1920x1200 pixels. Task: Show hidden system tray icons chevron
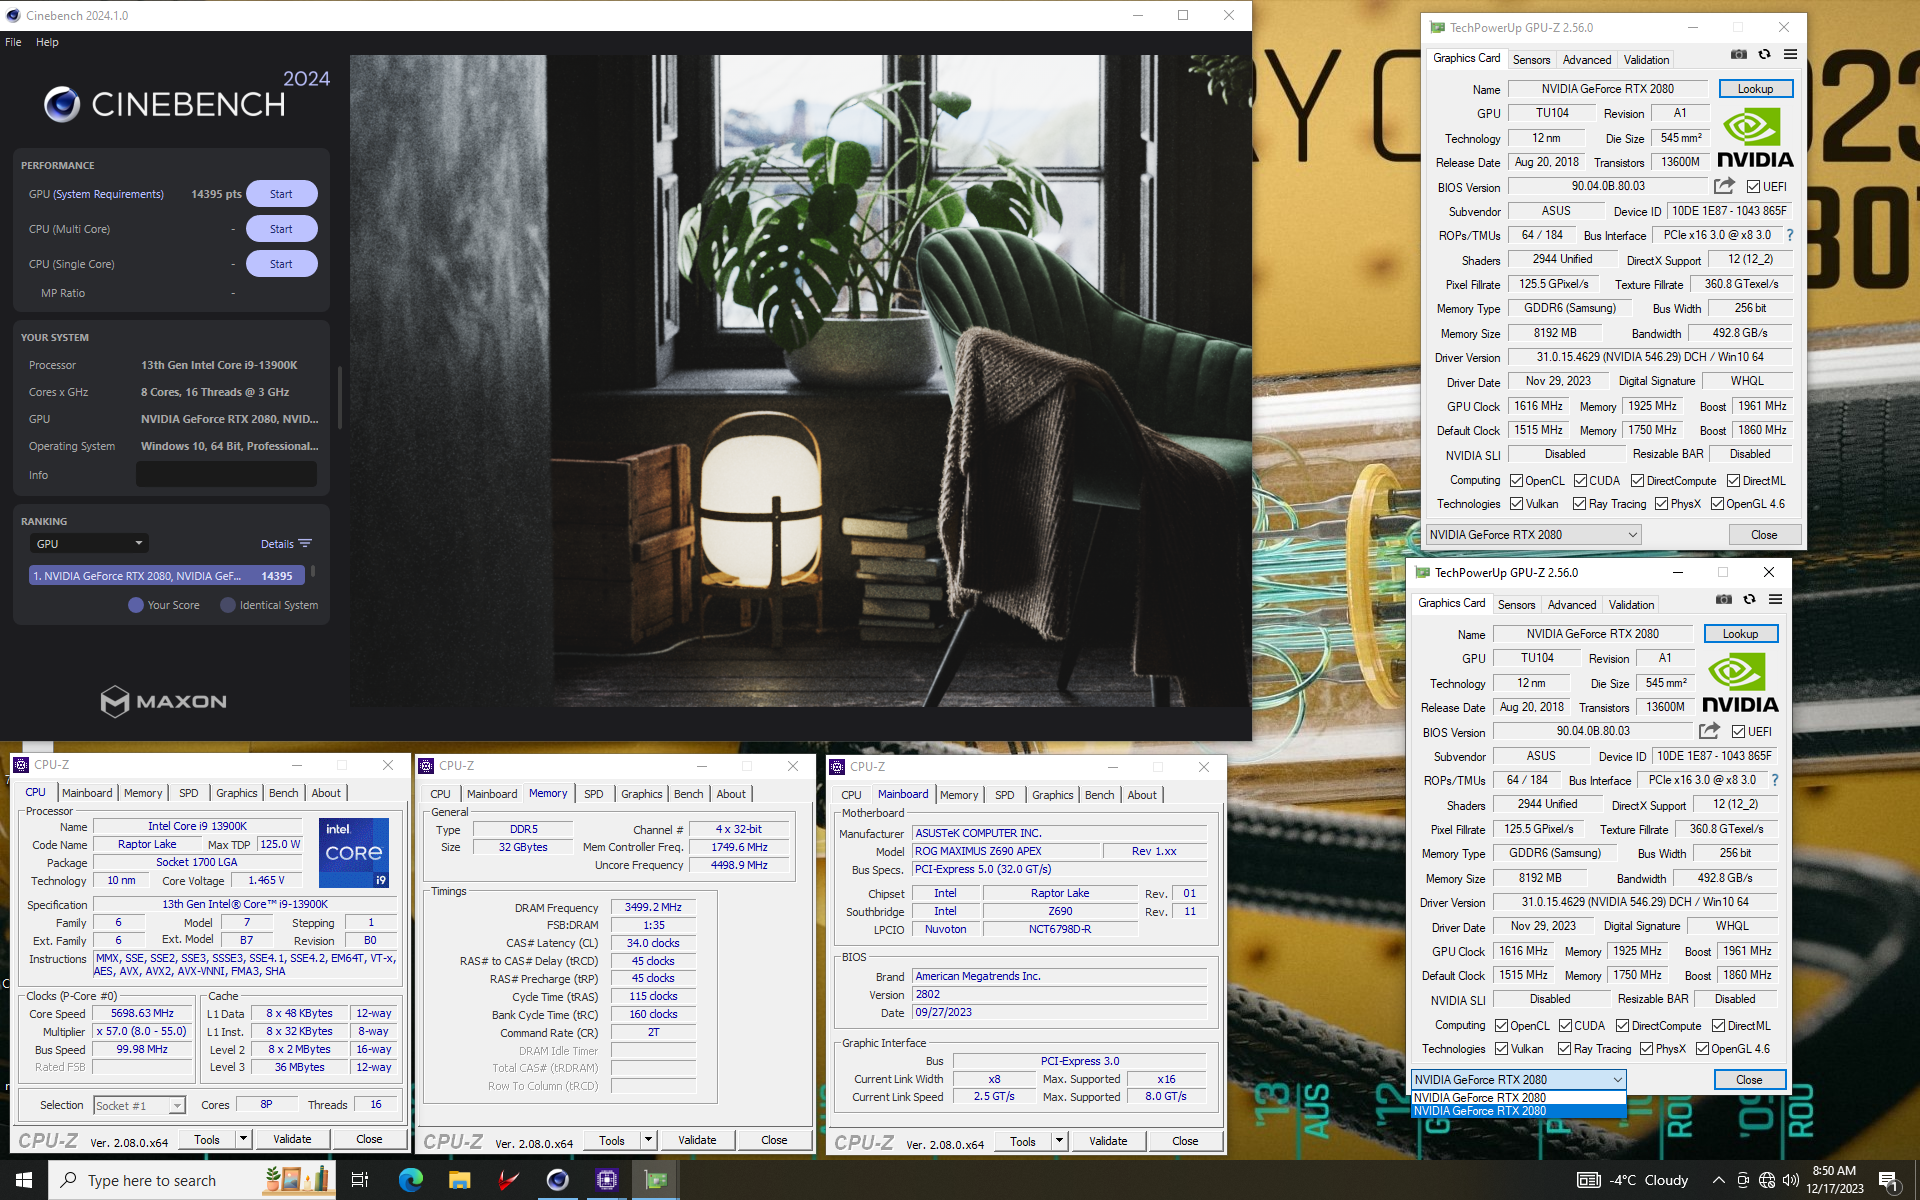(1718, 1180)
